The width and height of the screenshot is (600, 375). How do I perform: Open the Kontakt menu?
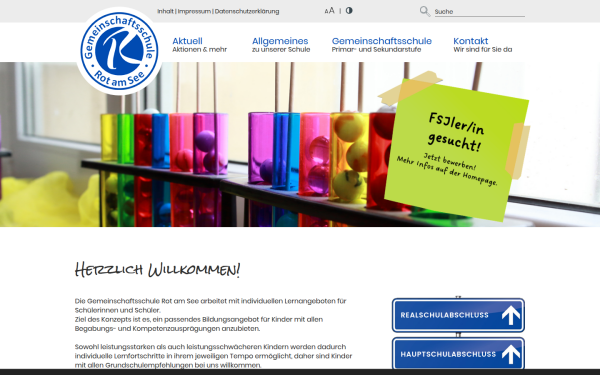471,41
